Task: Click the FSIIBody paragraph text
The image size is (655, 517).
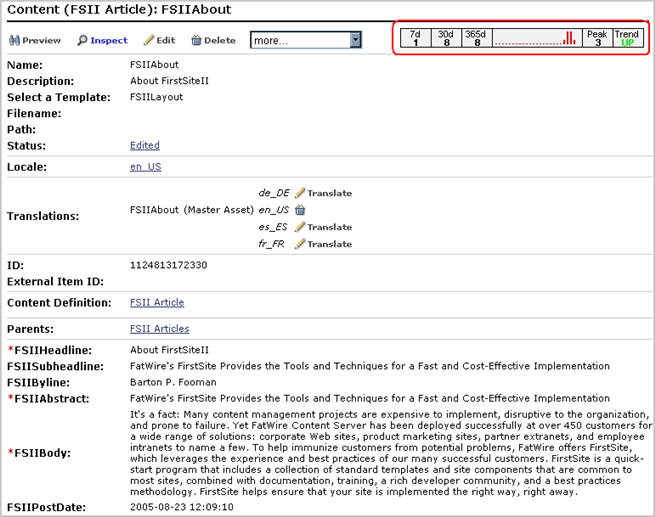Action: point(391,453)
